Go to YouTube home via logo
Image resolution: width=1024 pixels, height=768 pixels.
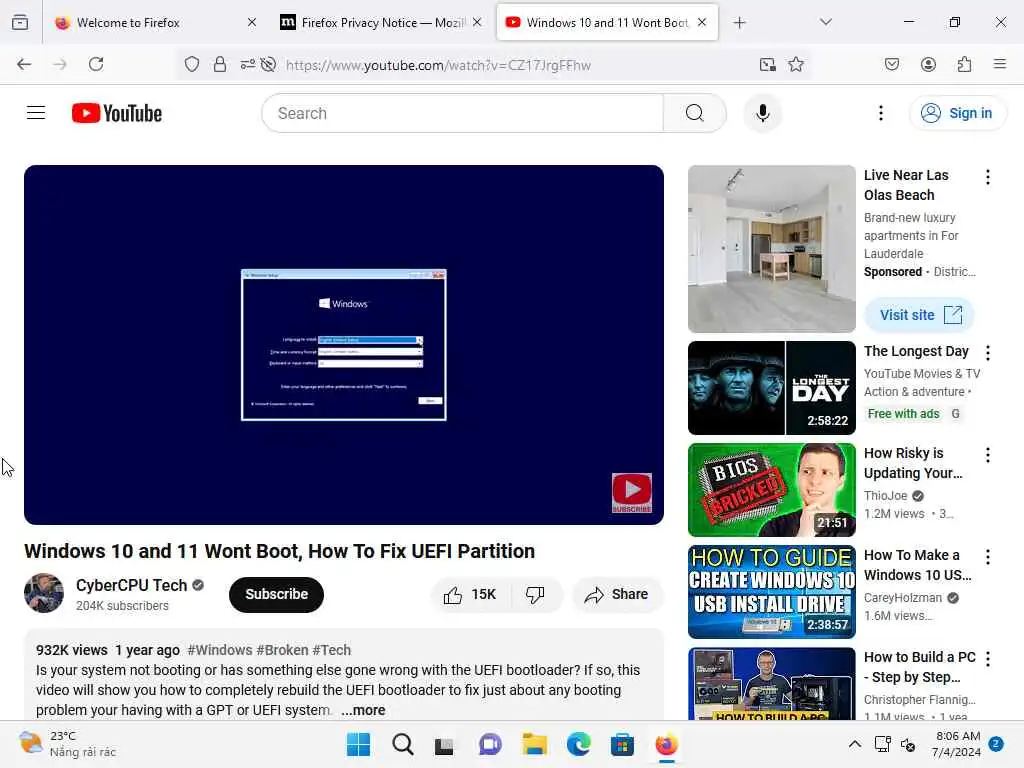click(117, 113)
